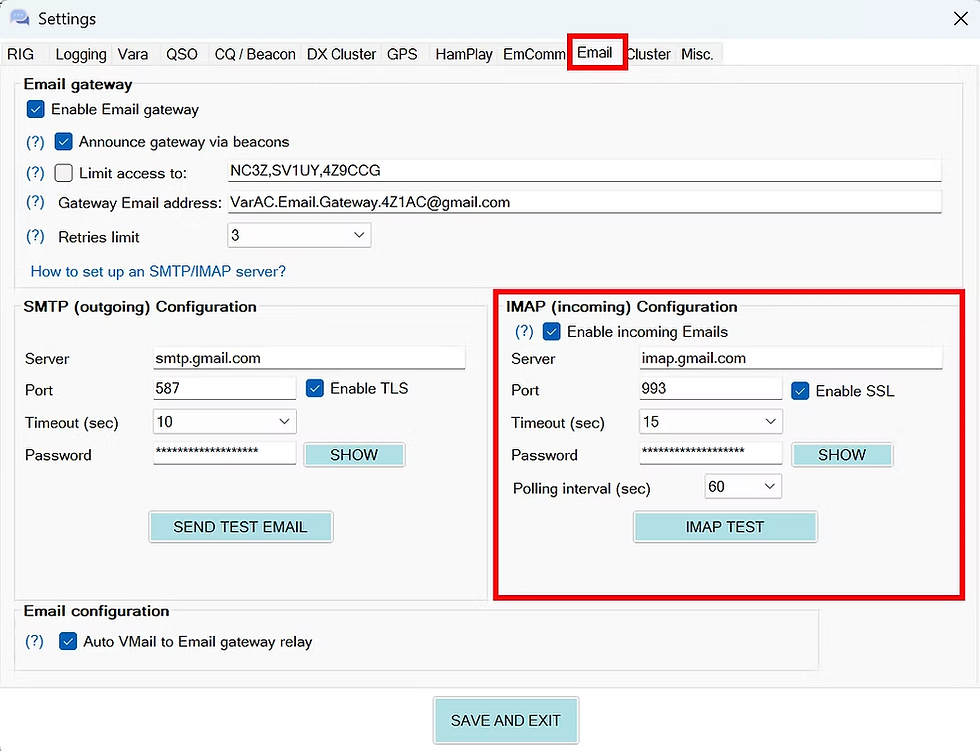
Task: Go to the Misc. tab
Action: coord(697,54)
